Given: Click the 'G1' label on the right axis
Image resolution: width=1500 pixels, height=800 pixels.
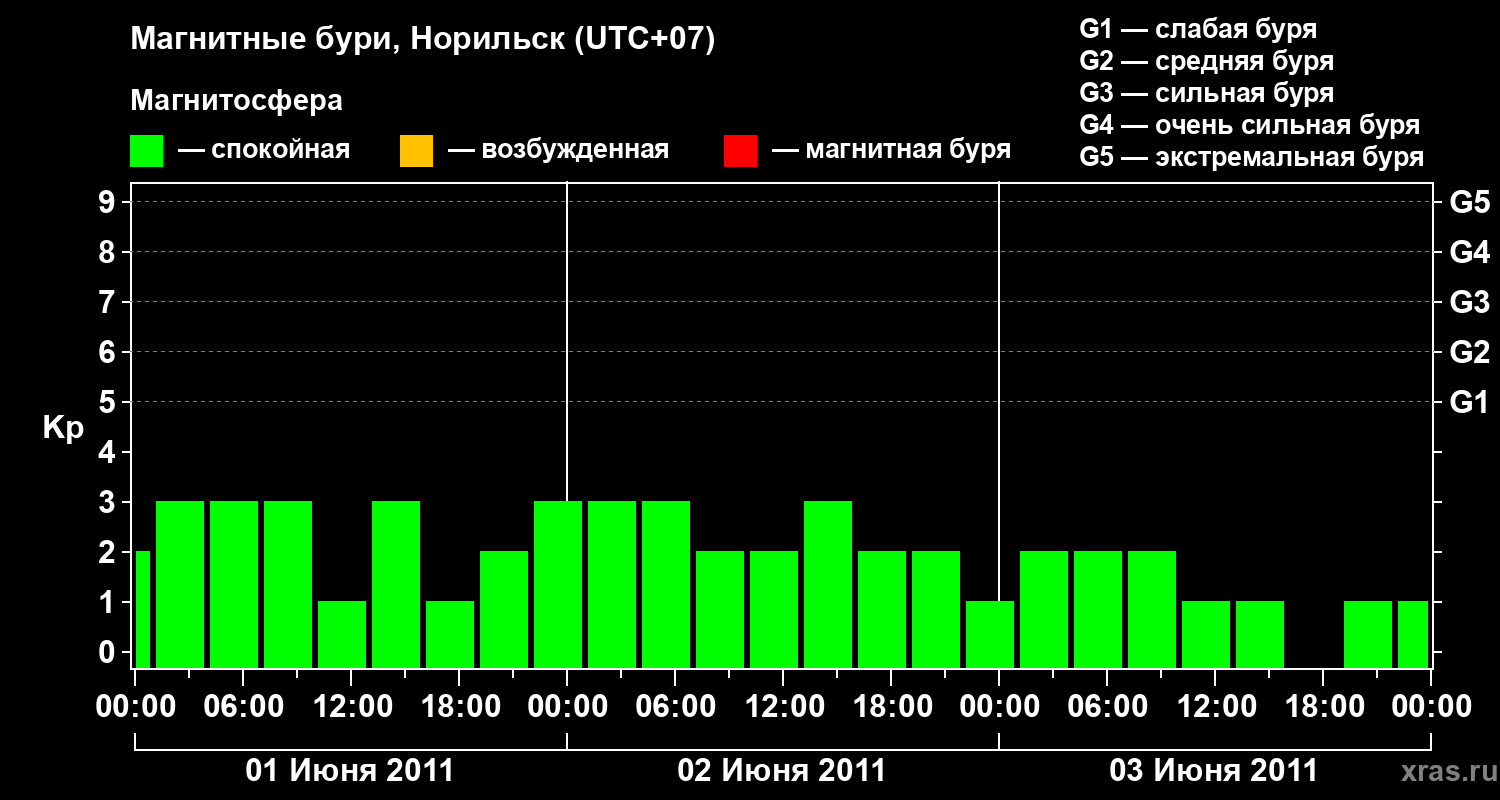Looking at the screenshot, I should click(x=1469, y=402).
